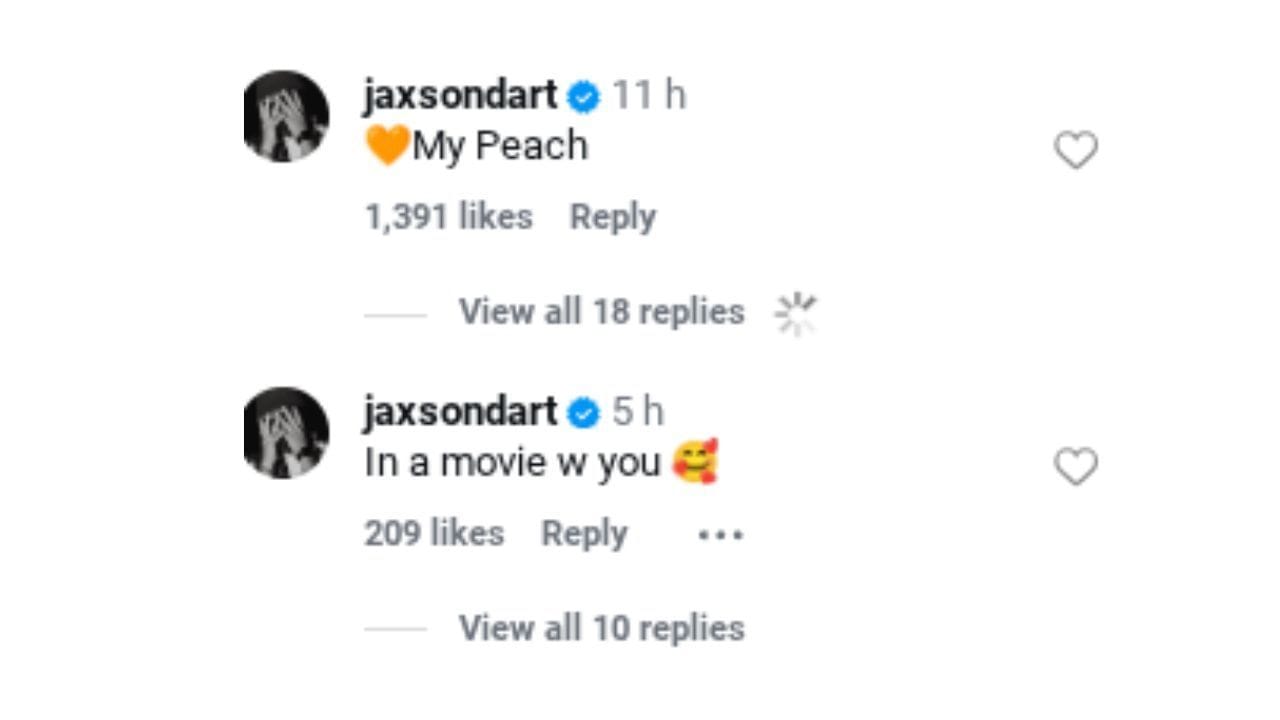The image size is (1280, 720).
Task: Open jaxsondart avatar on My Peach comment
Action: point(286,116)
